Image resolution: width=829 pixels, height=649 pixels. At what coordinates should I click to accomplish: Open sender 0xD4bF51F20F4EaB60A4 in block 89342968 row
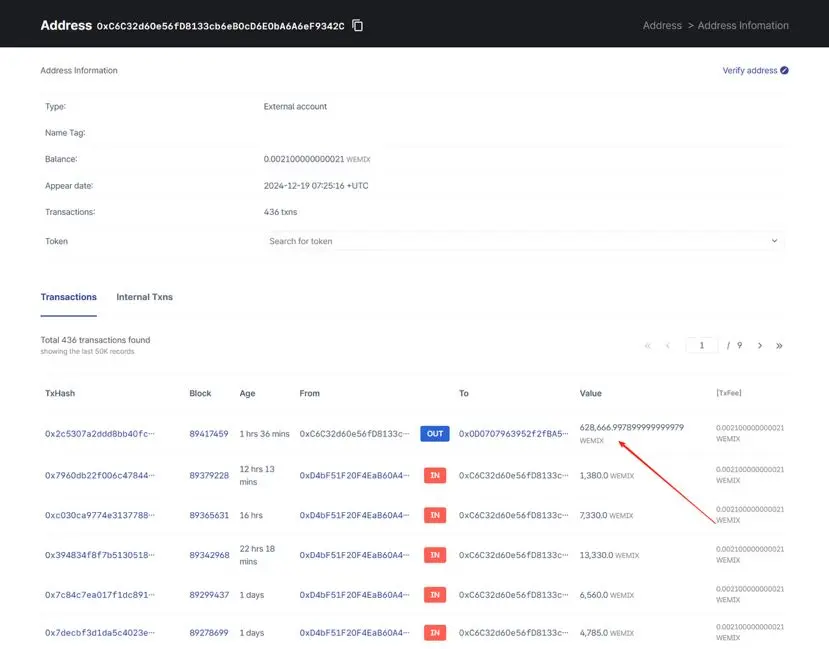pyautogui.click(x=354, y=555)
